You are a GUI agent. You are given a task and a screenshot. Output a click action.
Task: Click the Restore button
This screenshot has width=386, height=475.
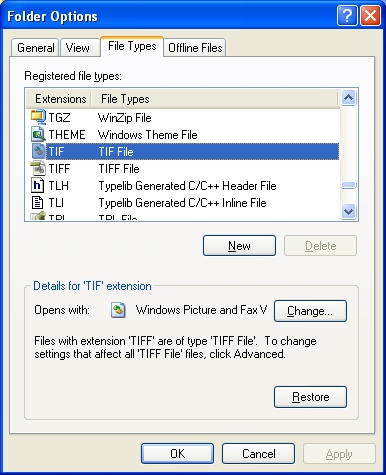click(x=310, y=397)
